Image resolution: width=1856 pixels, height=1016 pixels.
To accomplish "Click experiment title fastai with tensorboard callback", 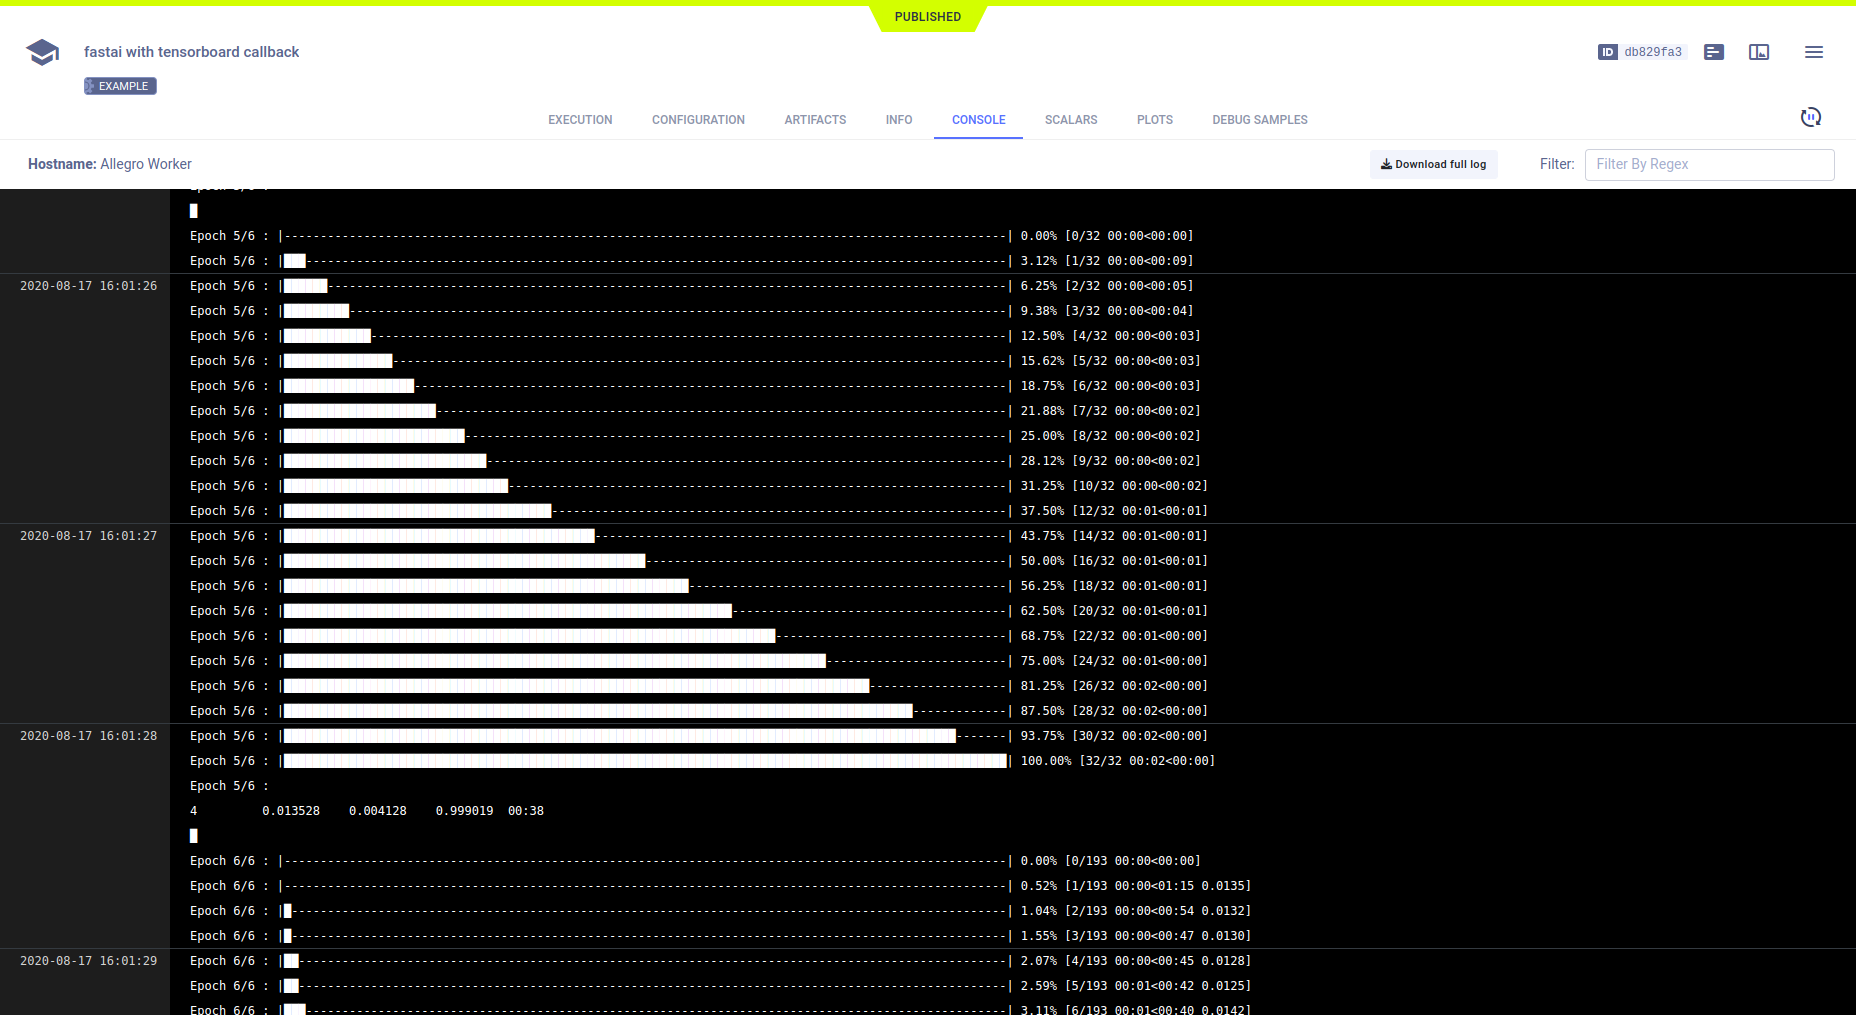I will click(x=191, y=52).
